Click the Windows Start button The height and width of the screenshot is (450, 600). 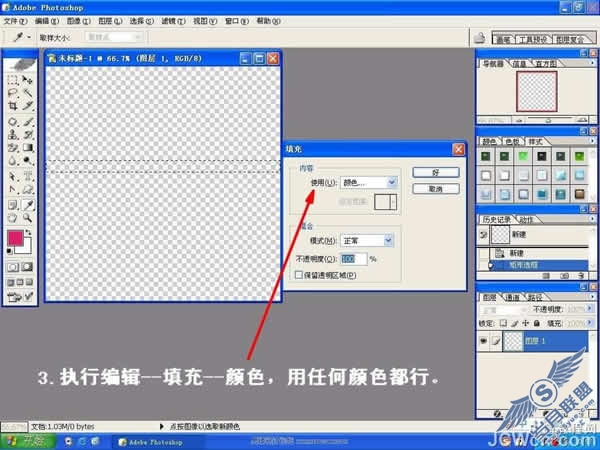[x=28, y=441]
